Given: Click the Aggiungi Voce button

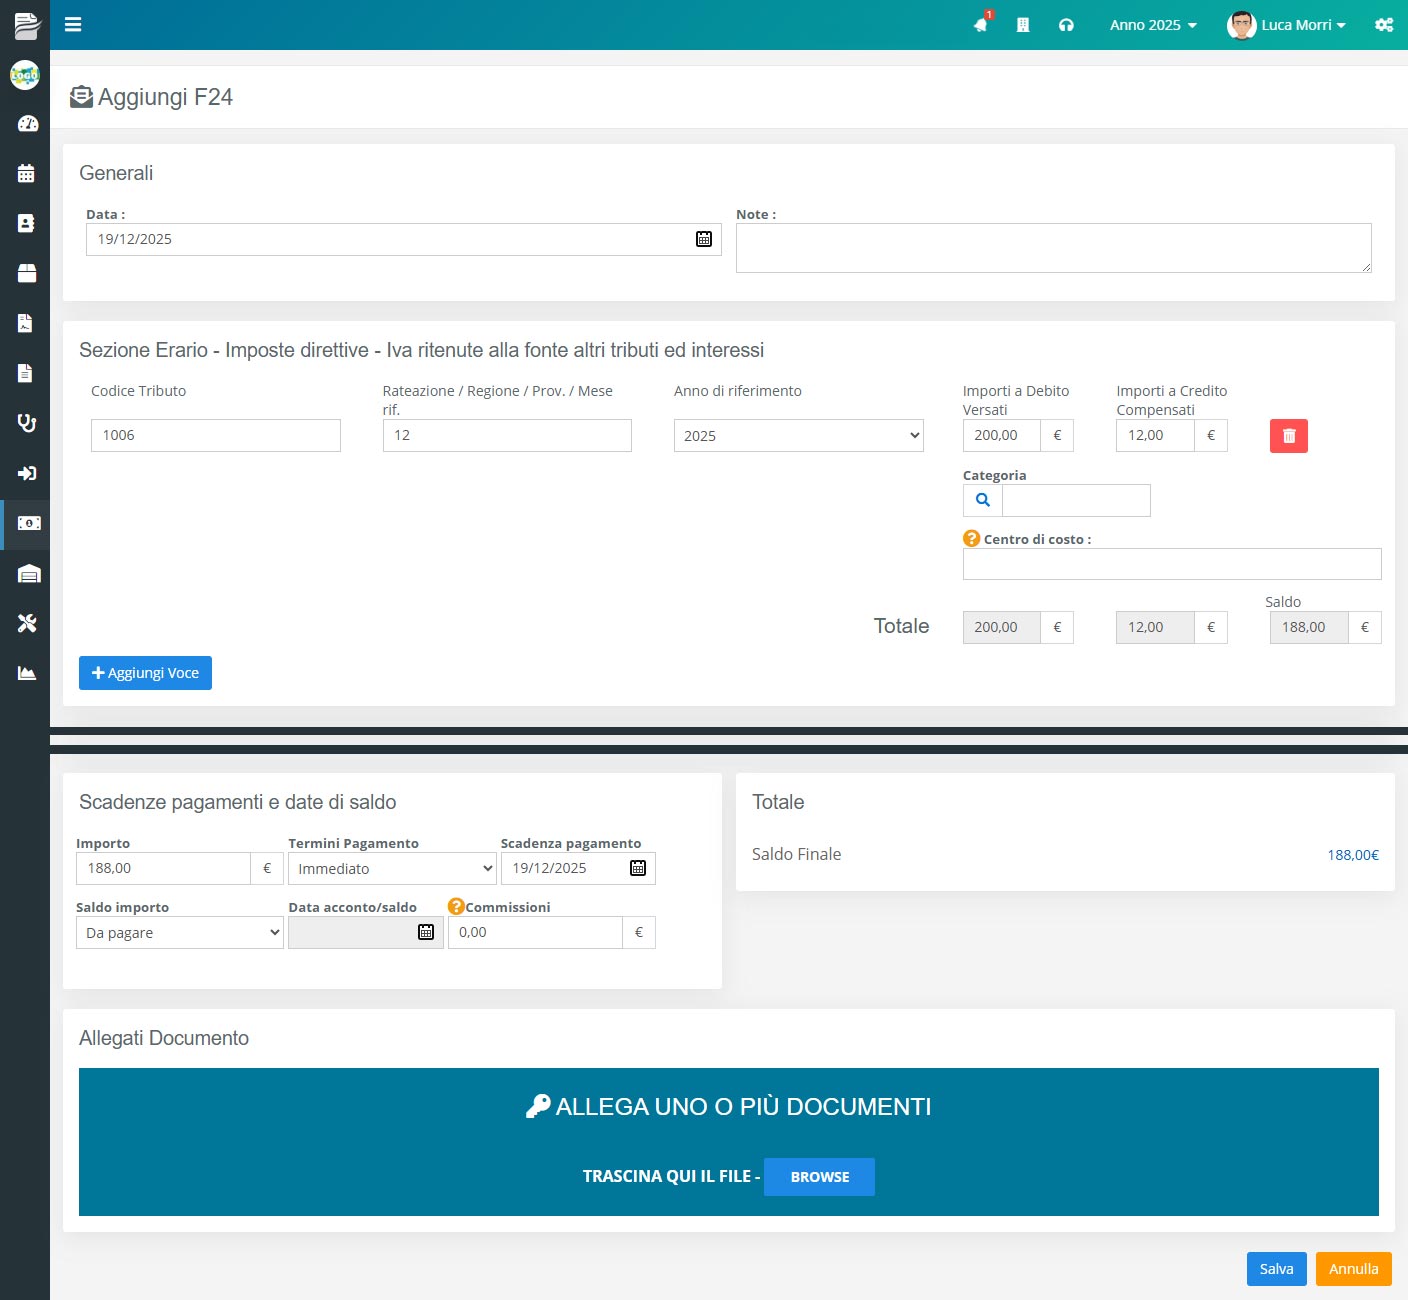Looking at the screenshot, I should [x=145, y=673].
